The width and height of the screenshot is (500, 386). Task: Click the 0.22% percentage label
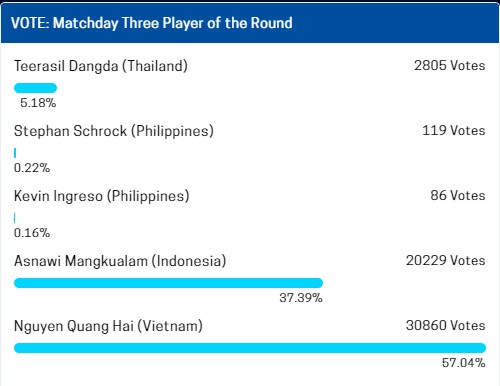(x=32, y=168)
